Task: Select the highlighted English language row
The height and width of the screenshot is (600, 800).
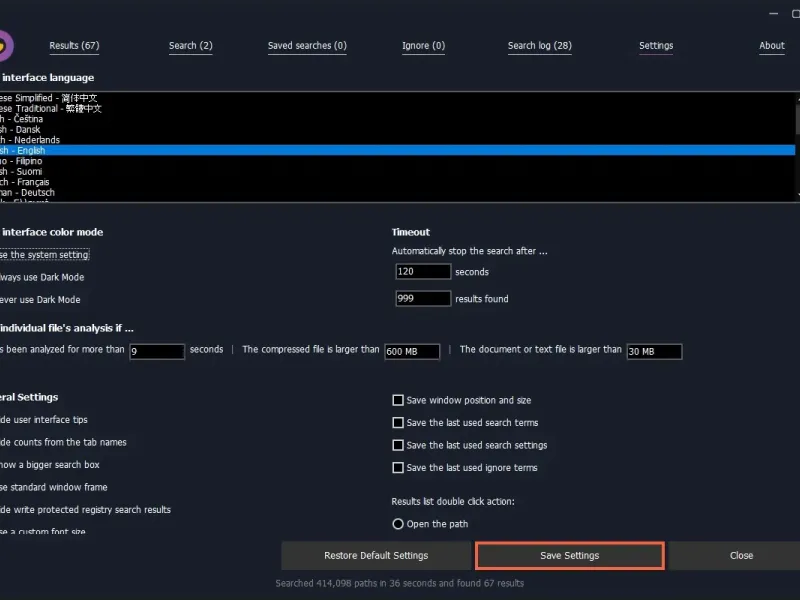Action: (x=397, y=151)
